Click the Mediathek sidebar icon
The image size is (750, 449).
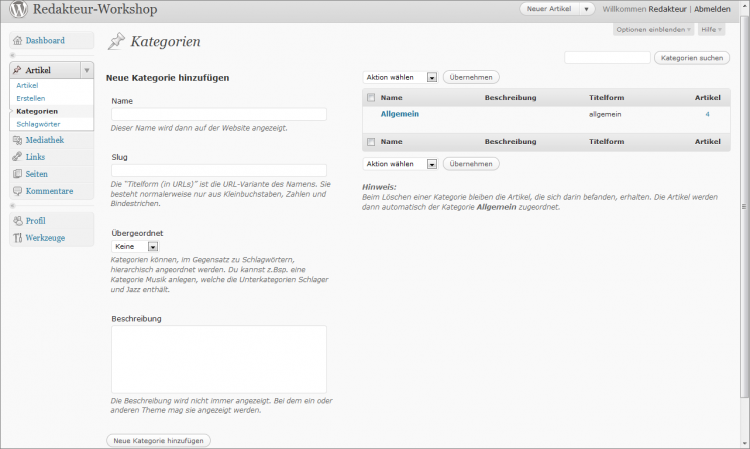click(x=18, y=141)
